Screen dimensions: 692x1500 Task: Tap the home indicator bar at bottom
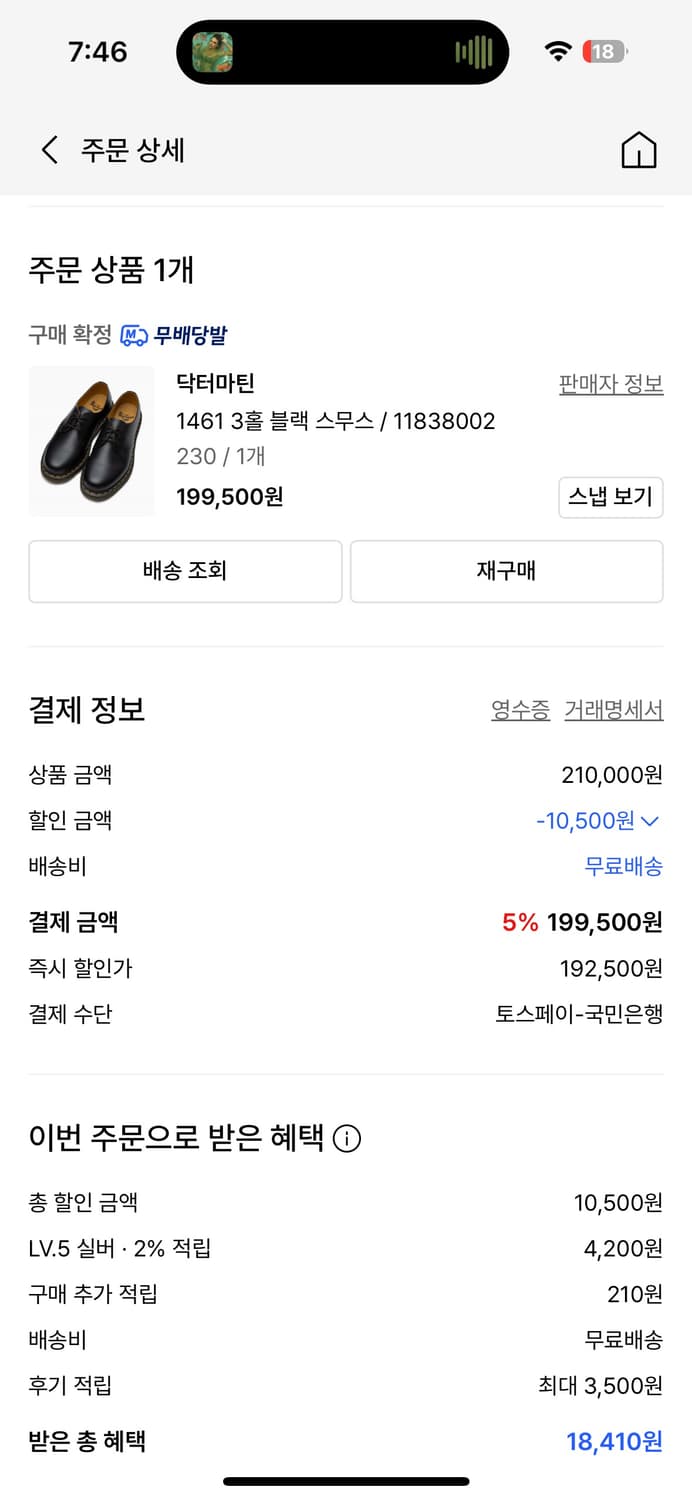coord(346,1481)
